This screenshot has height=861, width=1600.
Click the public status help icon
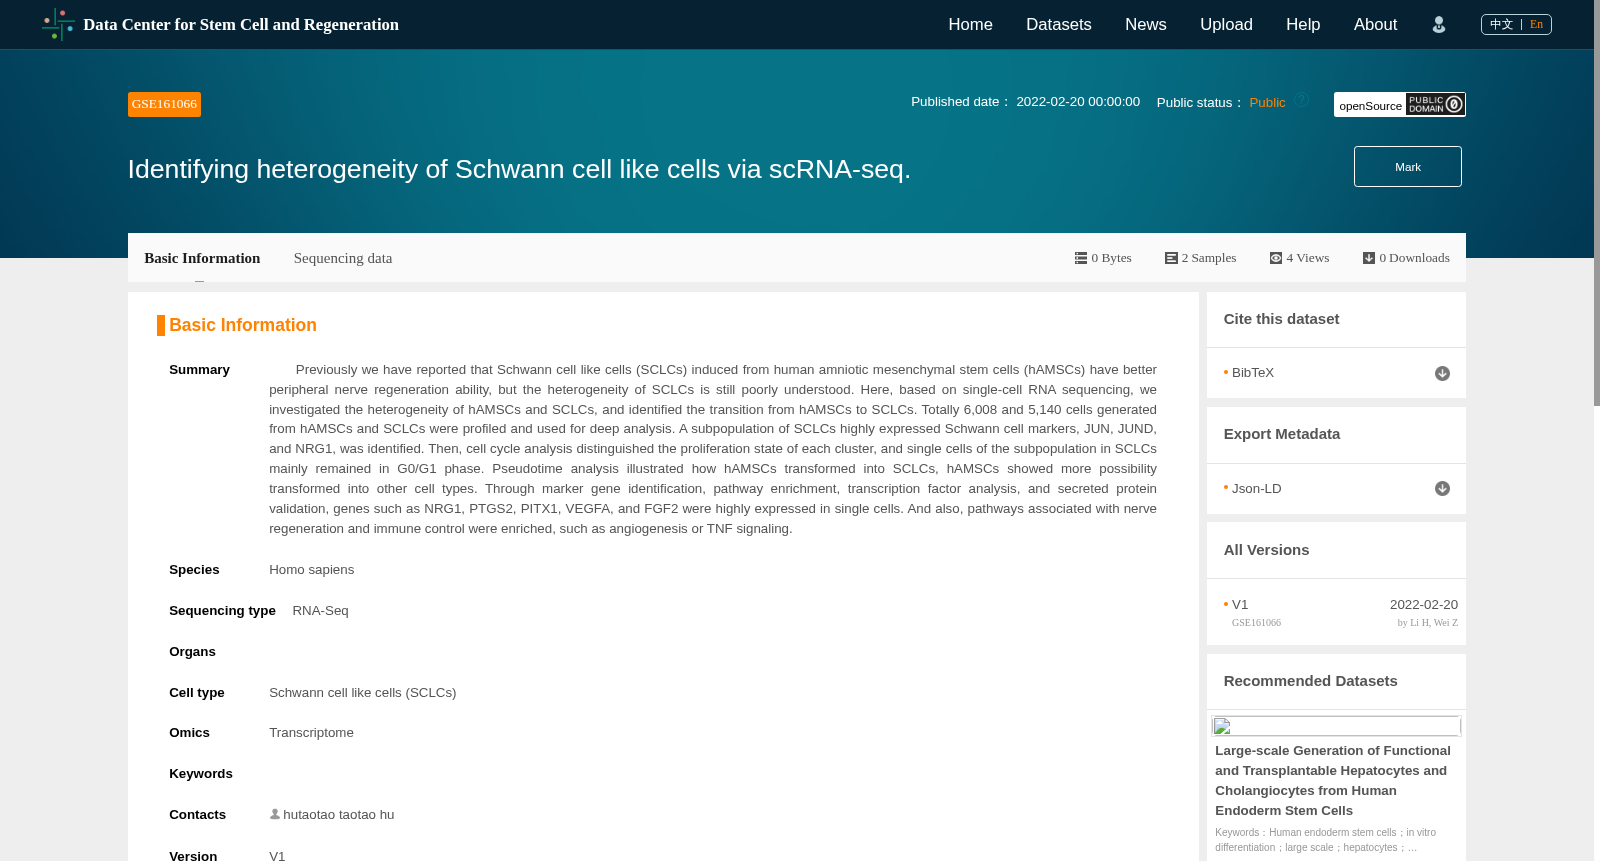[x=1302, y=100]
